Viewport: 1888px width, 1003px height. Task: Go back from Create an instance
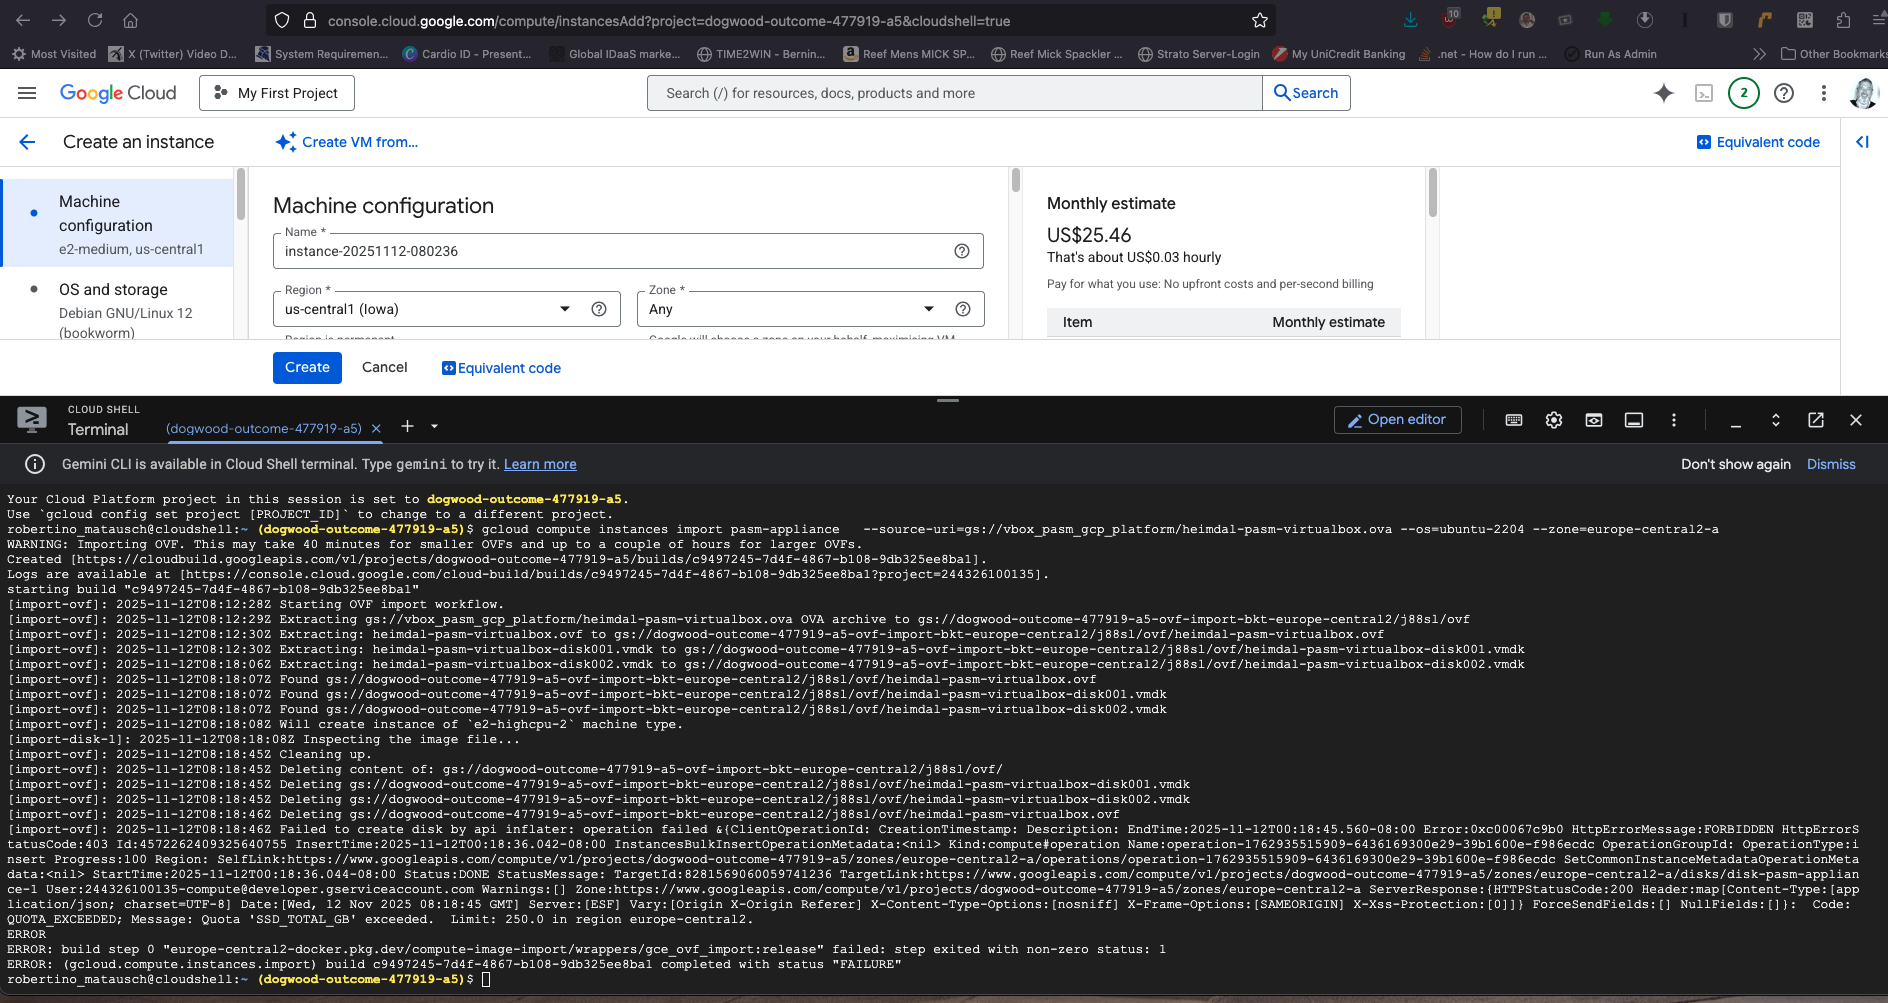tap(27, 142)
